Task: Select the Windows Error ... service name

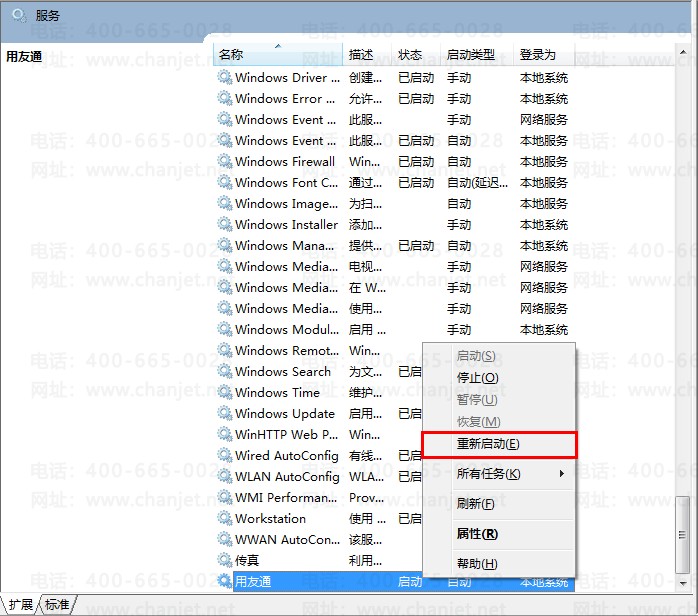Action: (285, 99)
